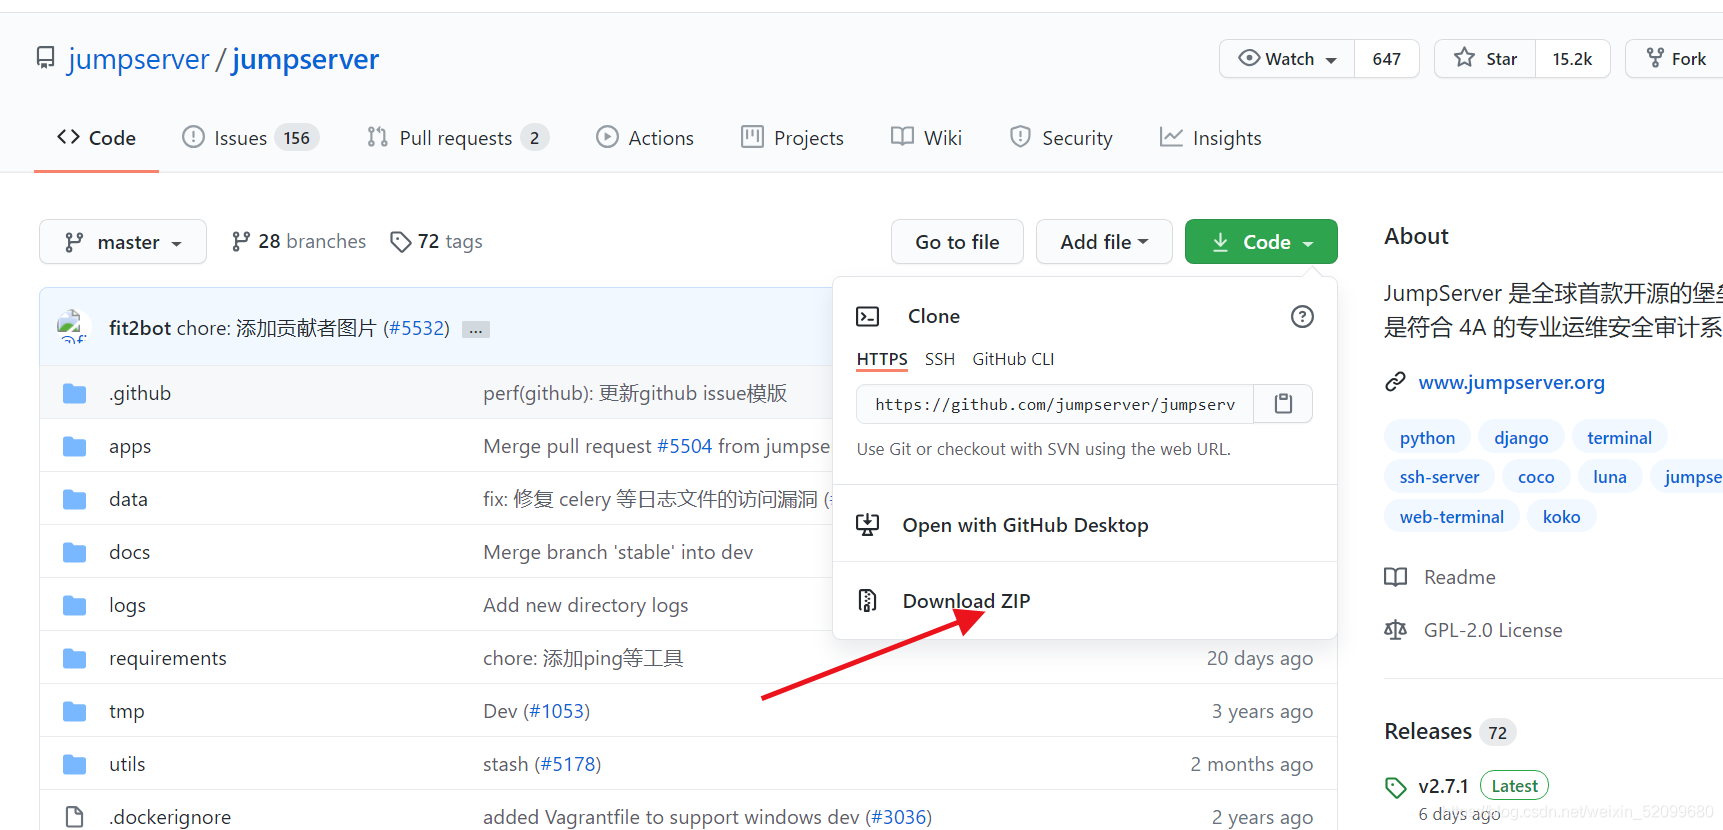Open the #1053 commit link on tmp row

click(557, 711)
